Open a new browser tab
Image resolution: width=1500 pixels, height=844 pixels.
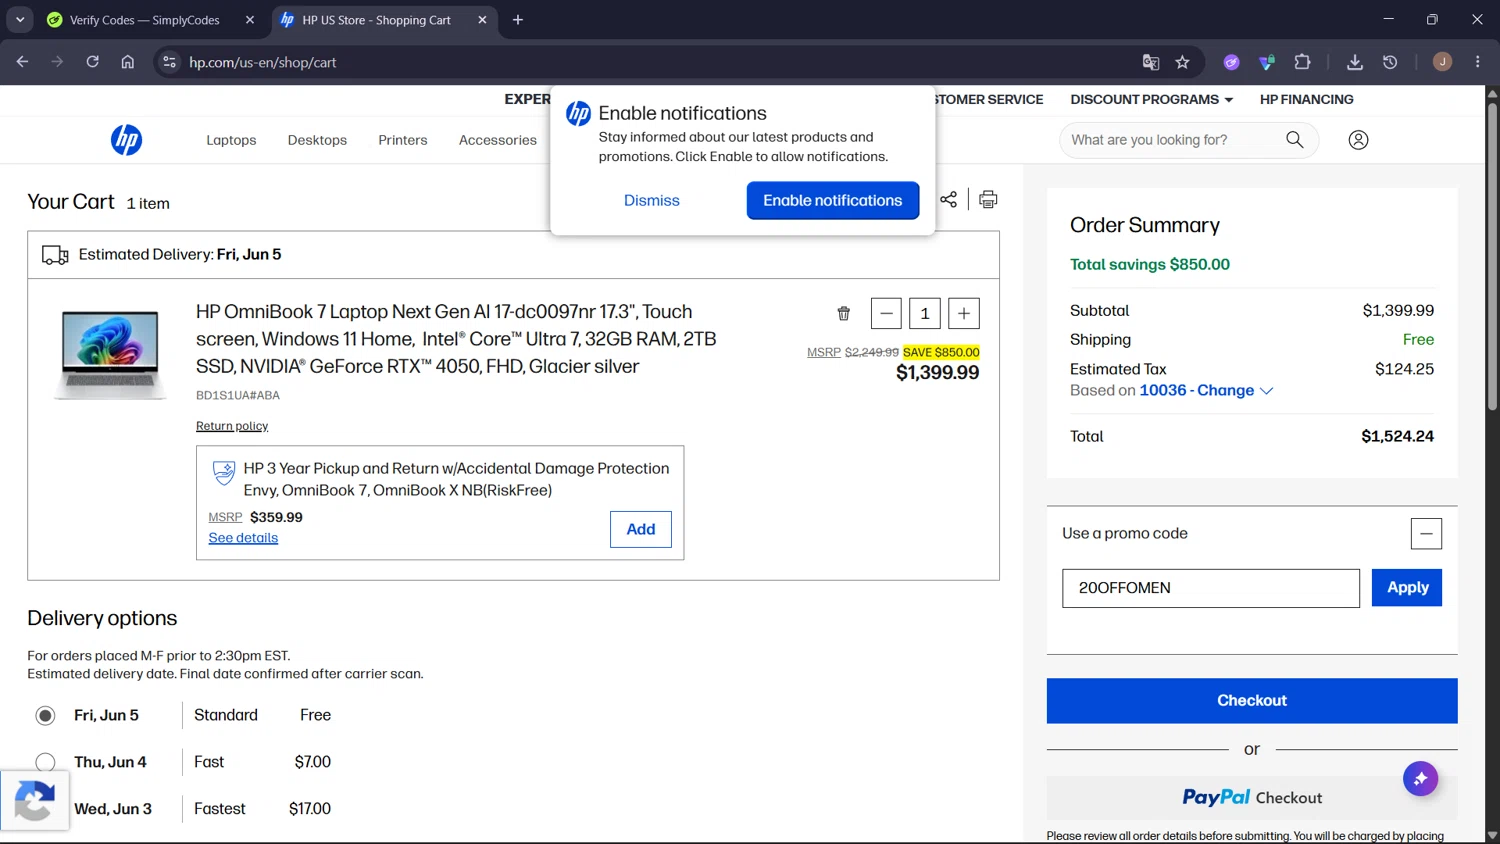pos(518,20)
